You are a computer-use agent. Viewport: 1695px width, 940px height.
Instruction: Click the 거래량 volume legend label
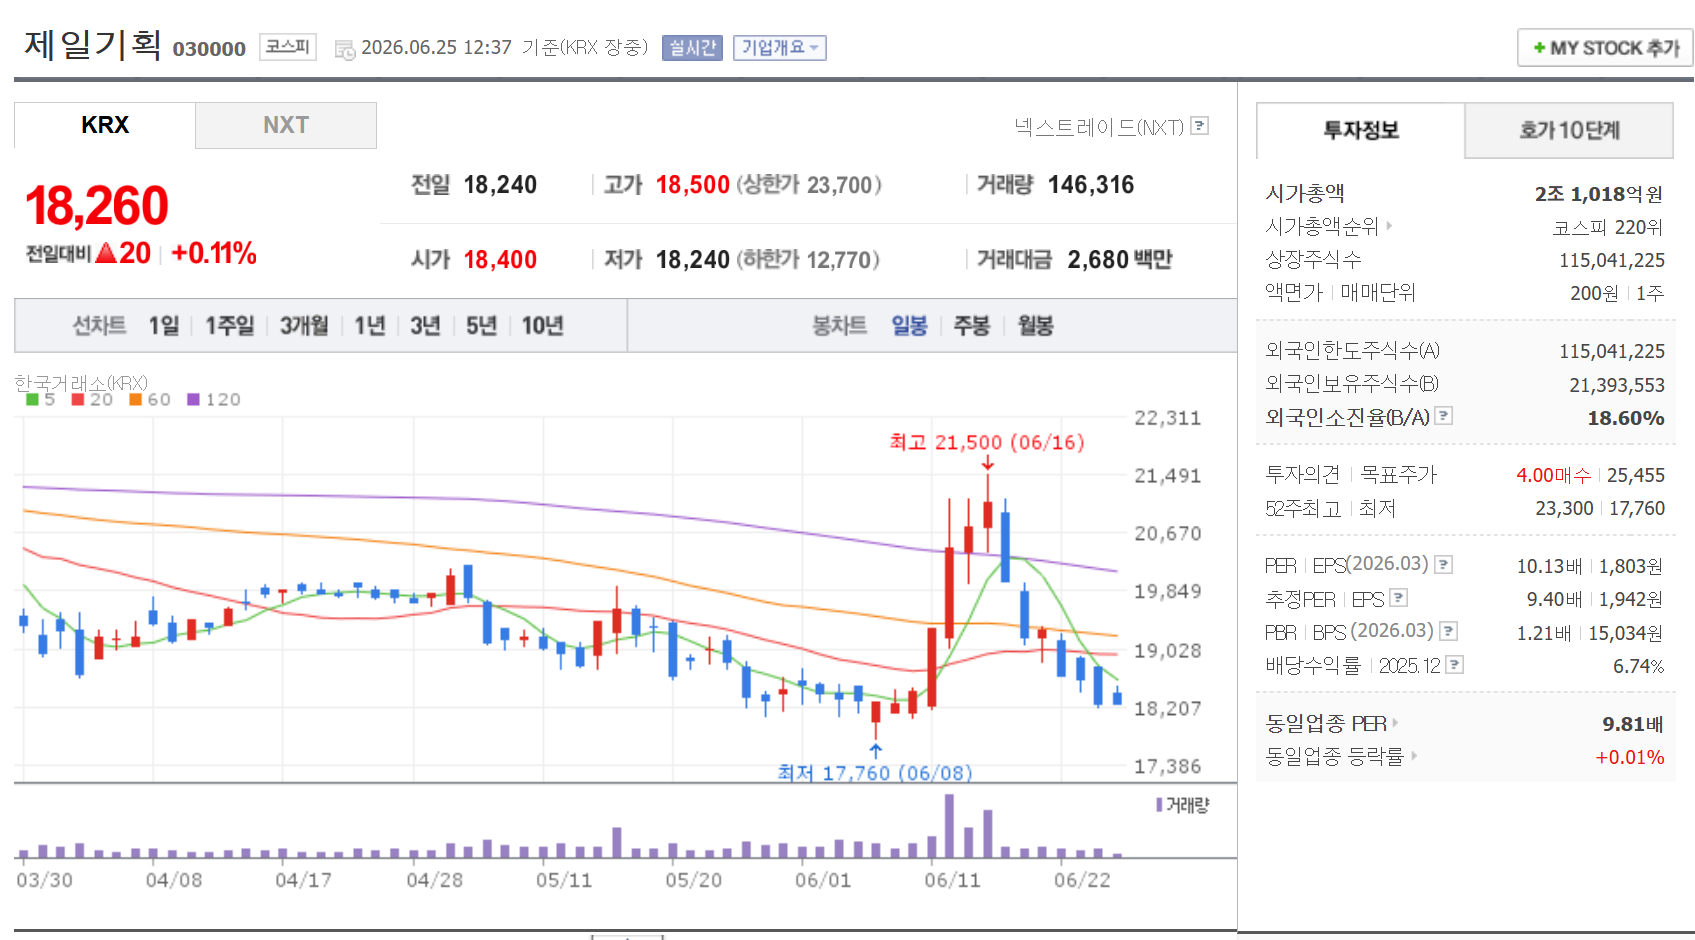(1183, 805)
